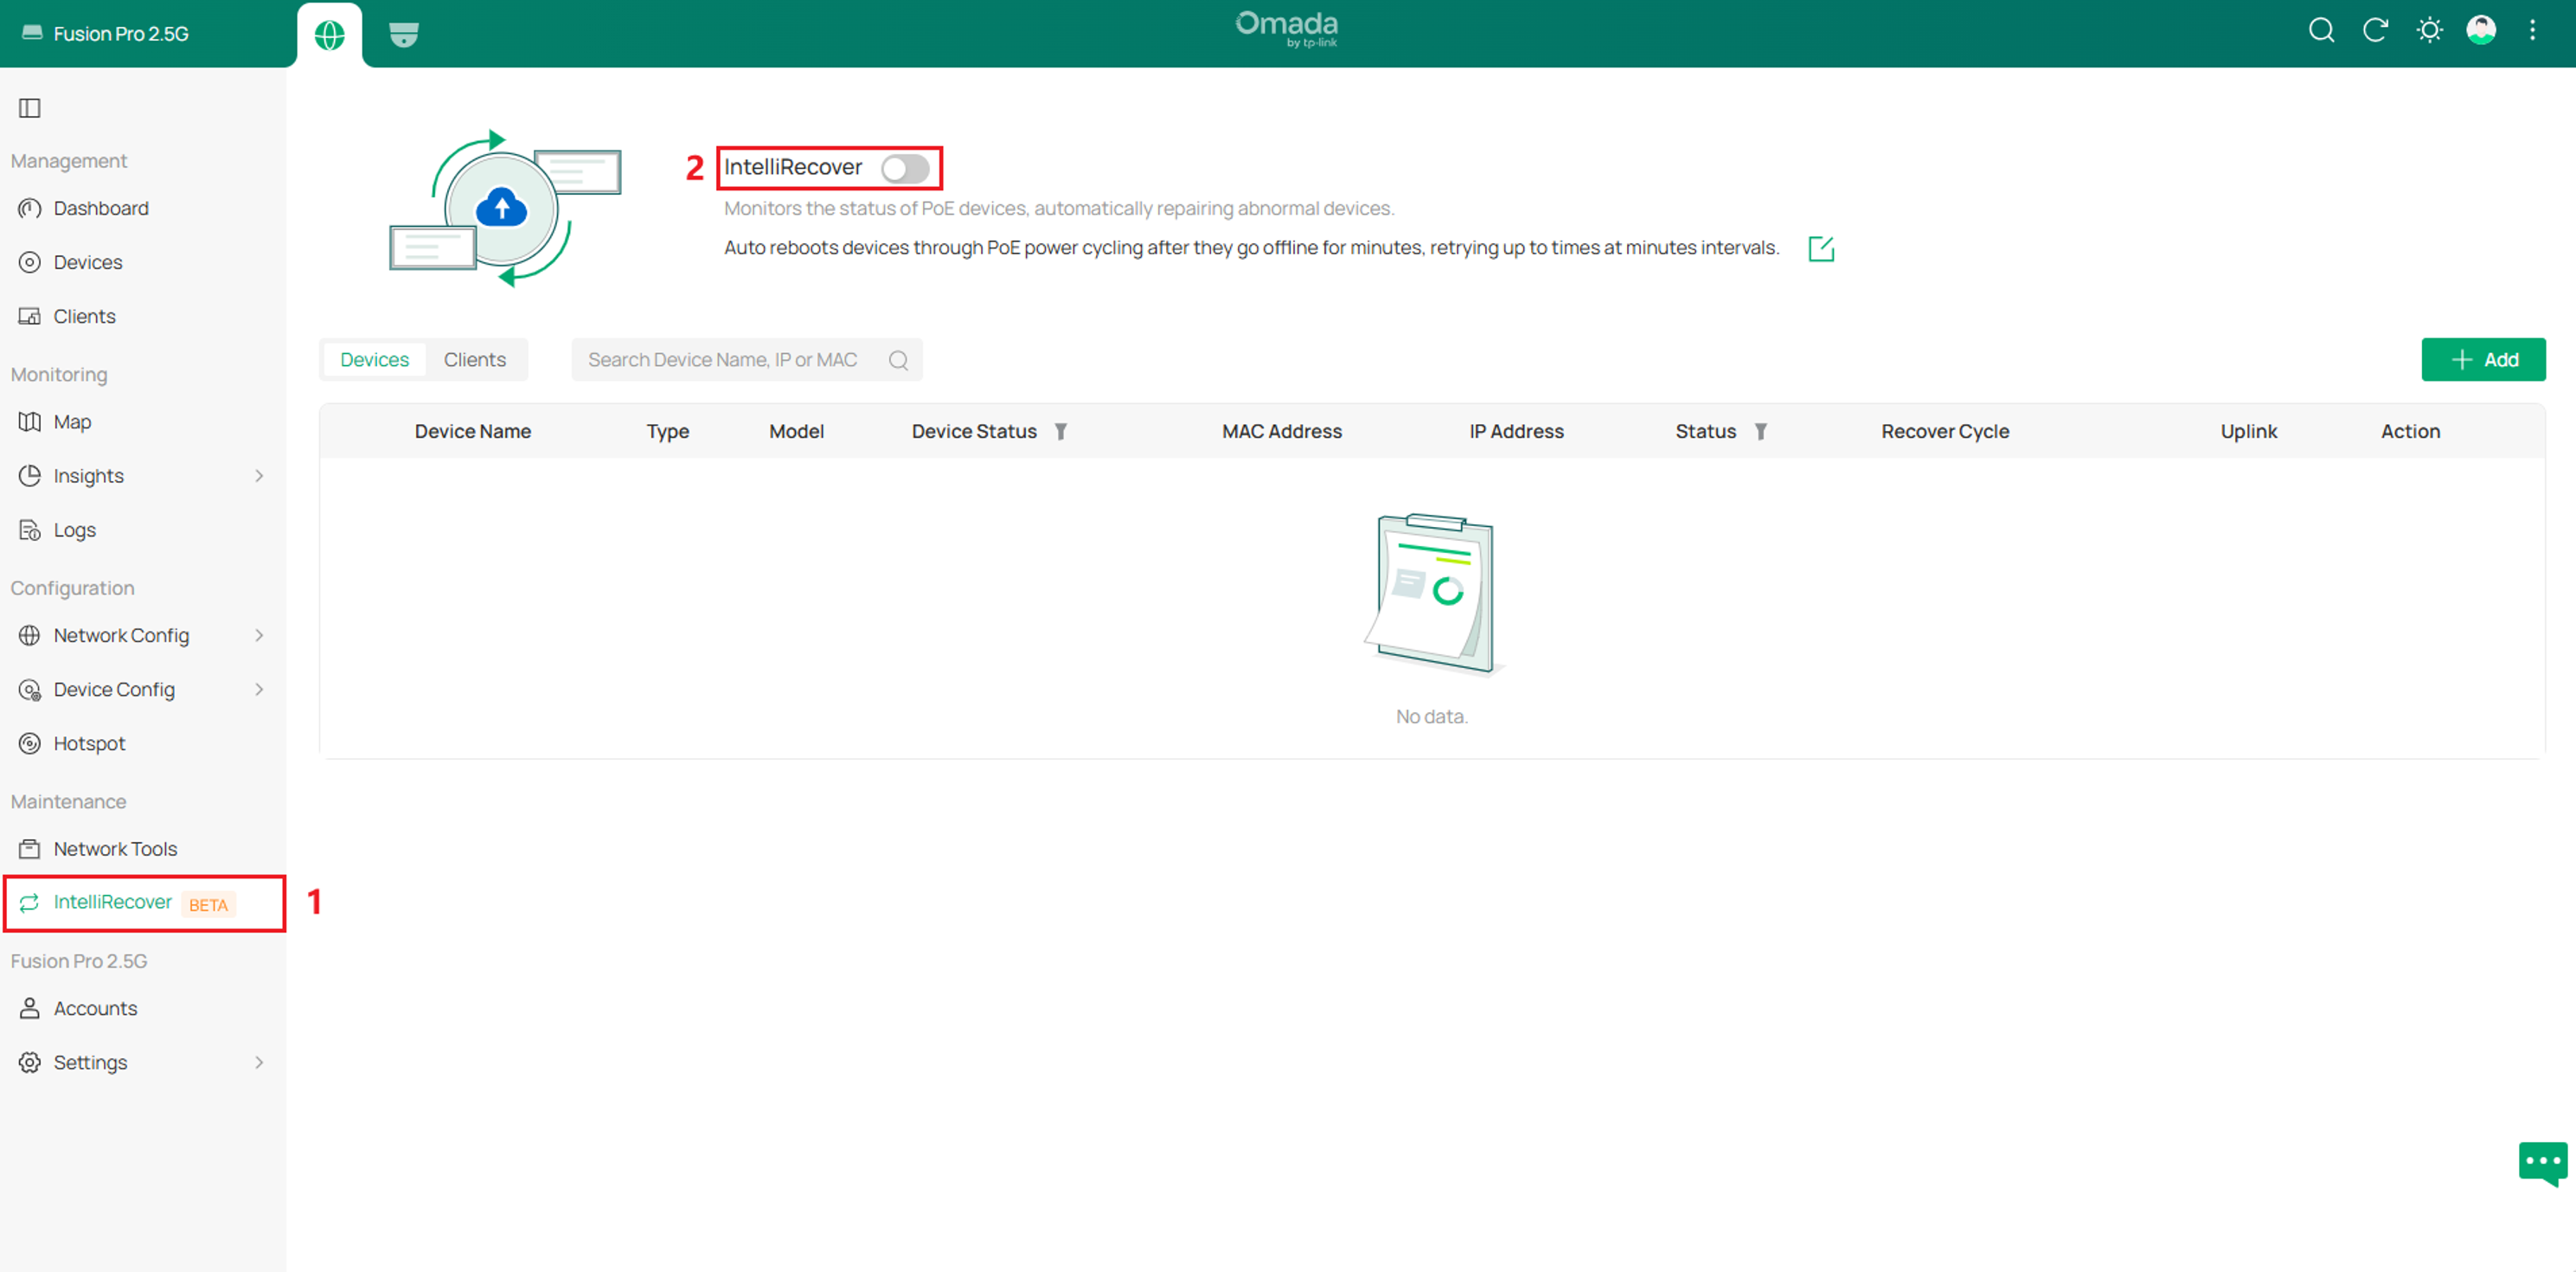Click the Uplink column header
Screen dimensions: 2576x1272
click(x=2249, y=431)
